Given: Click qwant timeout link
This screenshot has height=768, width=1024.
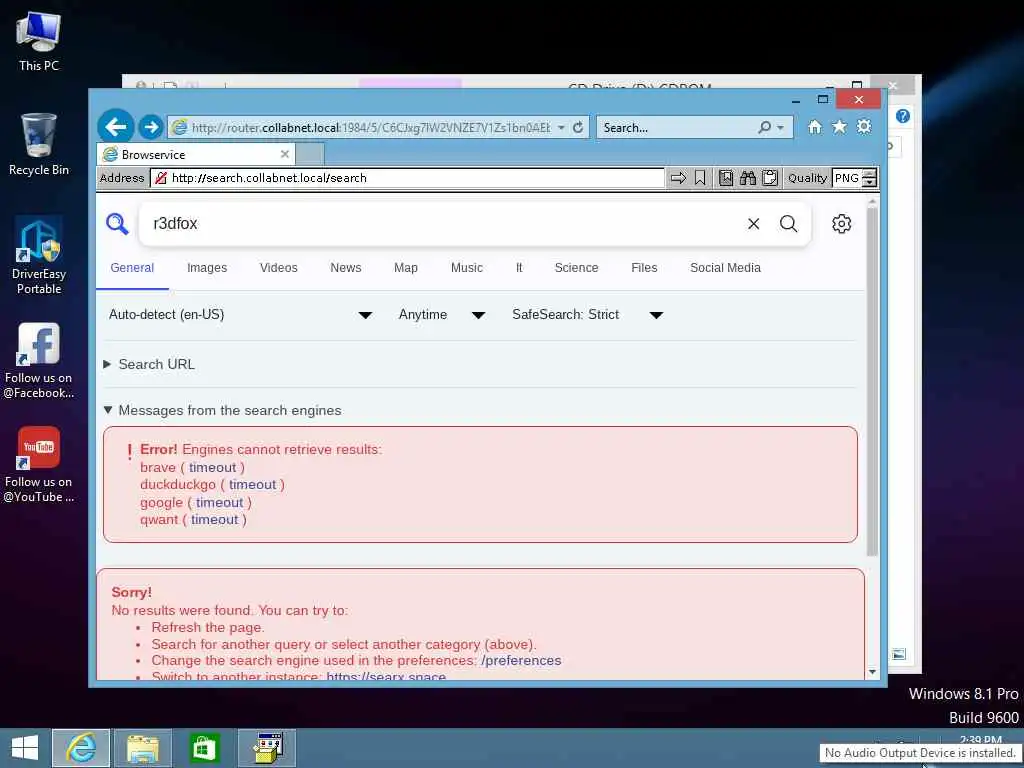Looking at the screenshot, I should [x=214, y=520].
